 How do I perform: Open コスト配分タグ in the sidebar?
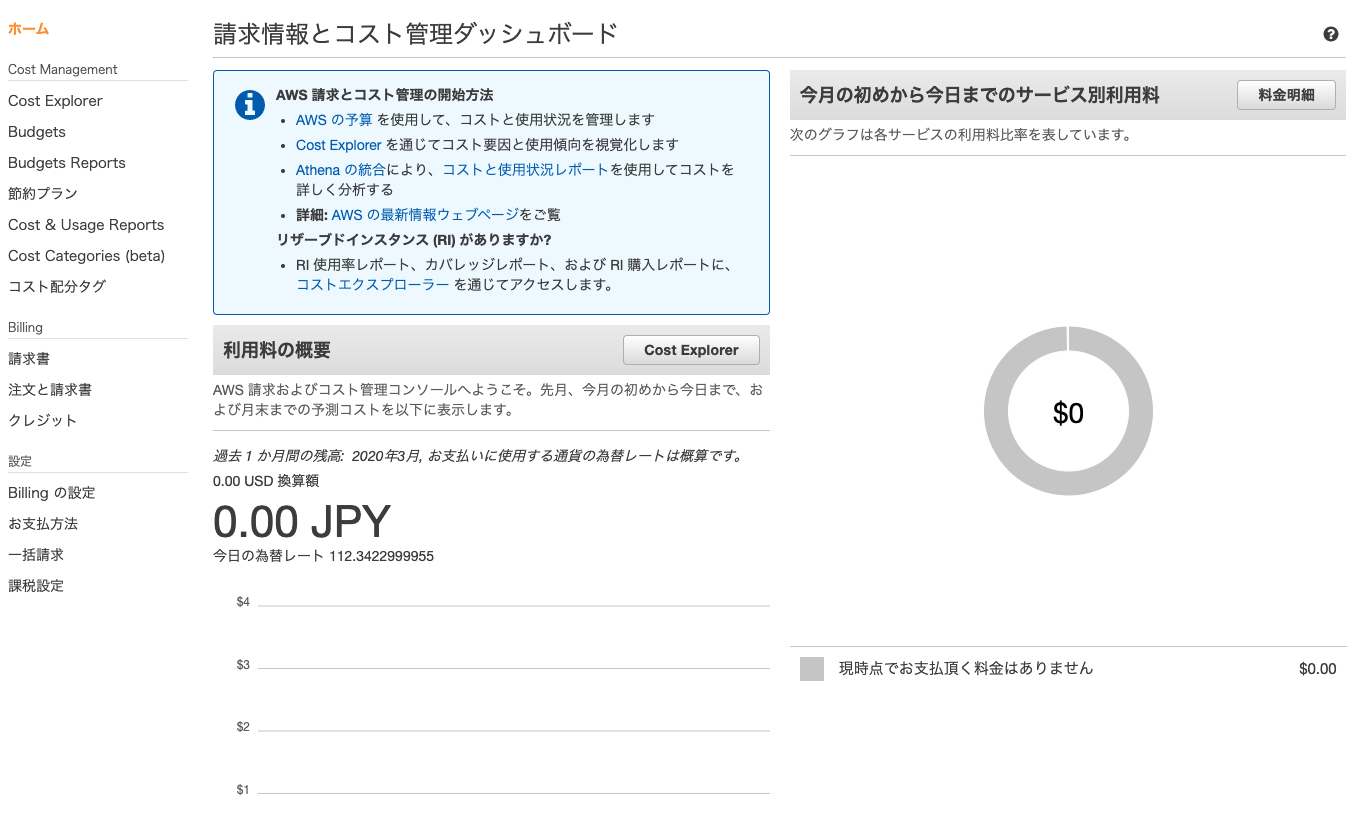[57, 287]
